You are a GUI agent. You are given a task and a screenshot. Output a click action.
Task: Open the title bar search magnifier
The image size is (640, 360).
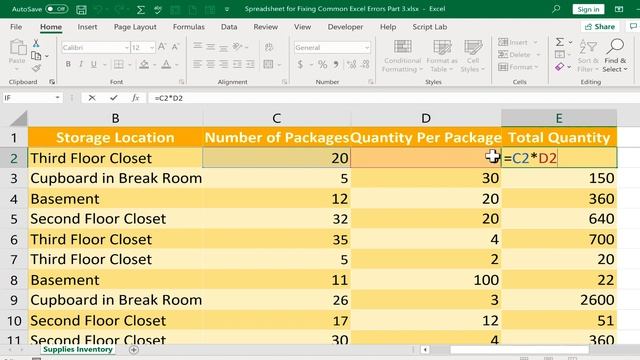tap(556, 9)
